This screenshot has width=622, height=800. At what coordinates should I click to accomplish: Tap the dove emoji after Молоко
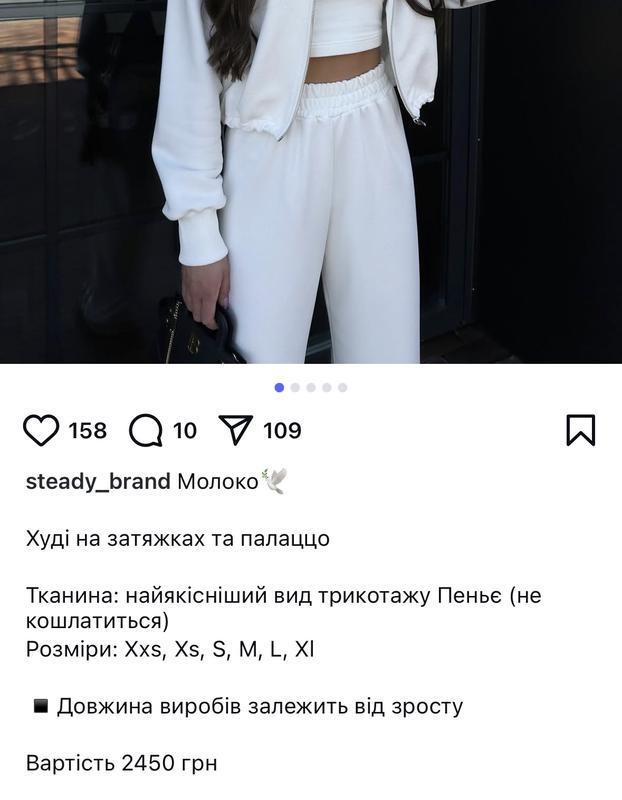(x=275, y=481)
